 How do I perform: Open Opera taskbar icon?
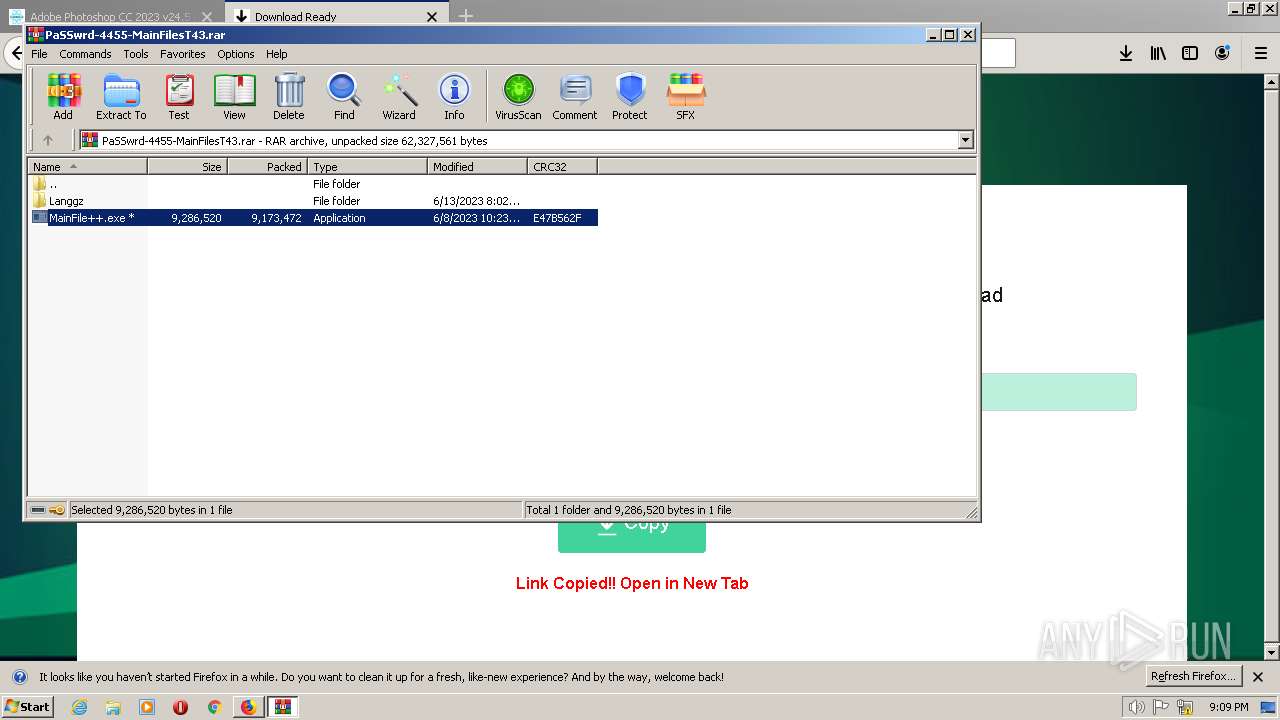pos(180,707)
